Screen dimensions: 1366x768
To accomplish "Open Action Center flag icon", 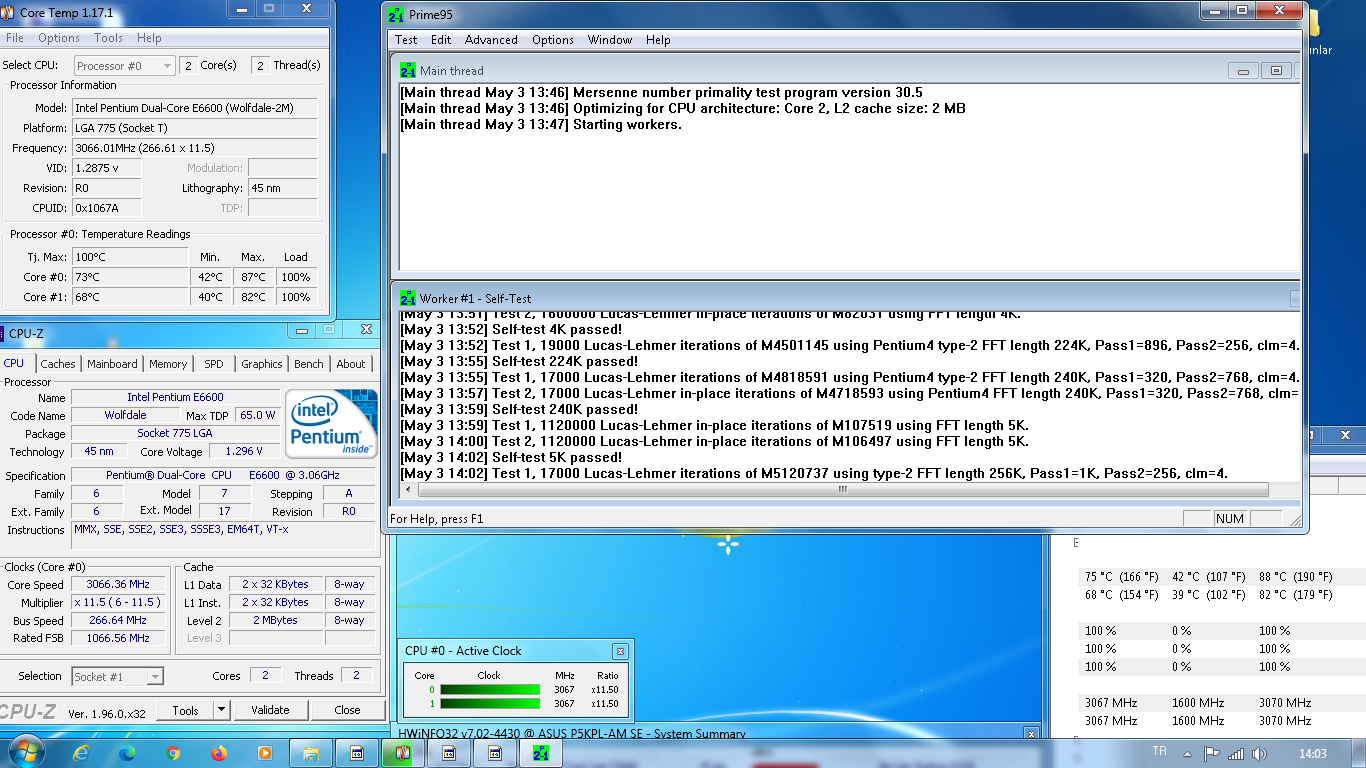I will [x=1212, y=753].
